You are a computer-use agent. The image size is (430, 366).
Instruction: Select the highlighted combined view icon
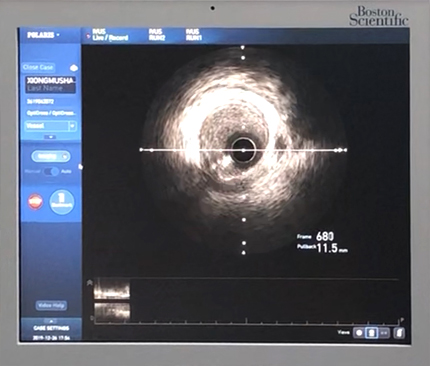(x=371, y=333)
